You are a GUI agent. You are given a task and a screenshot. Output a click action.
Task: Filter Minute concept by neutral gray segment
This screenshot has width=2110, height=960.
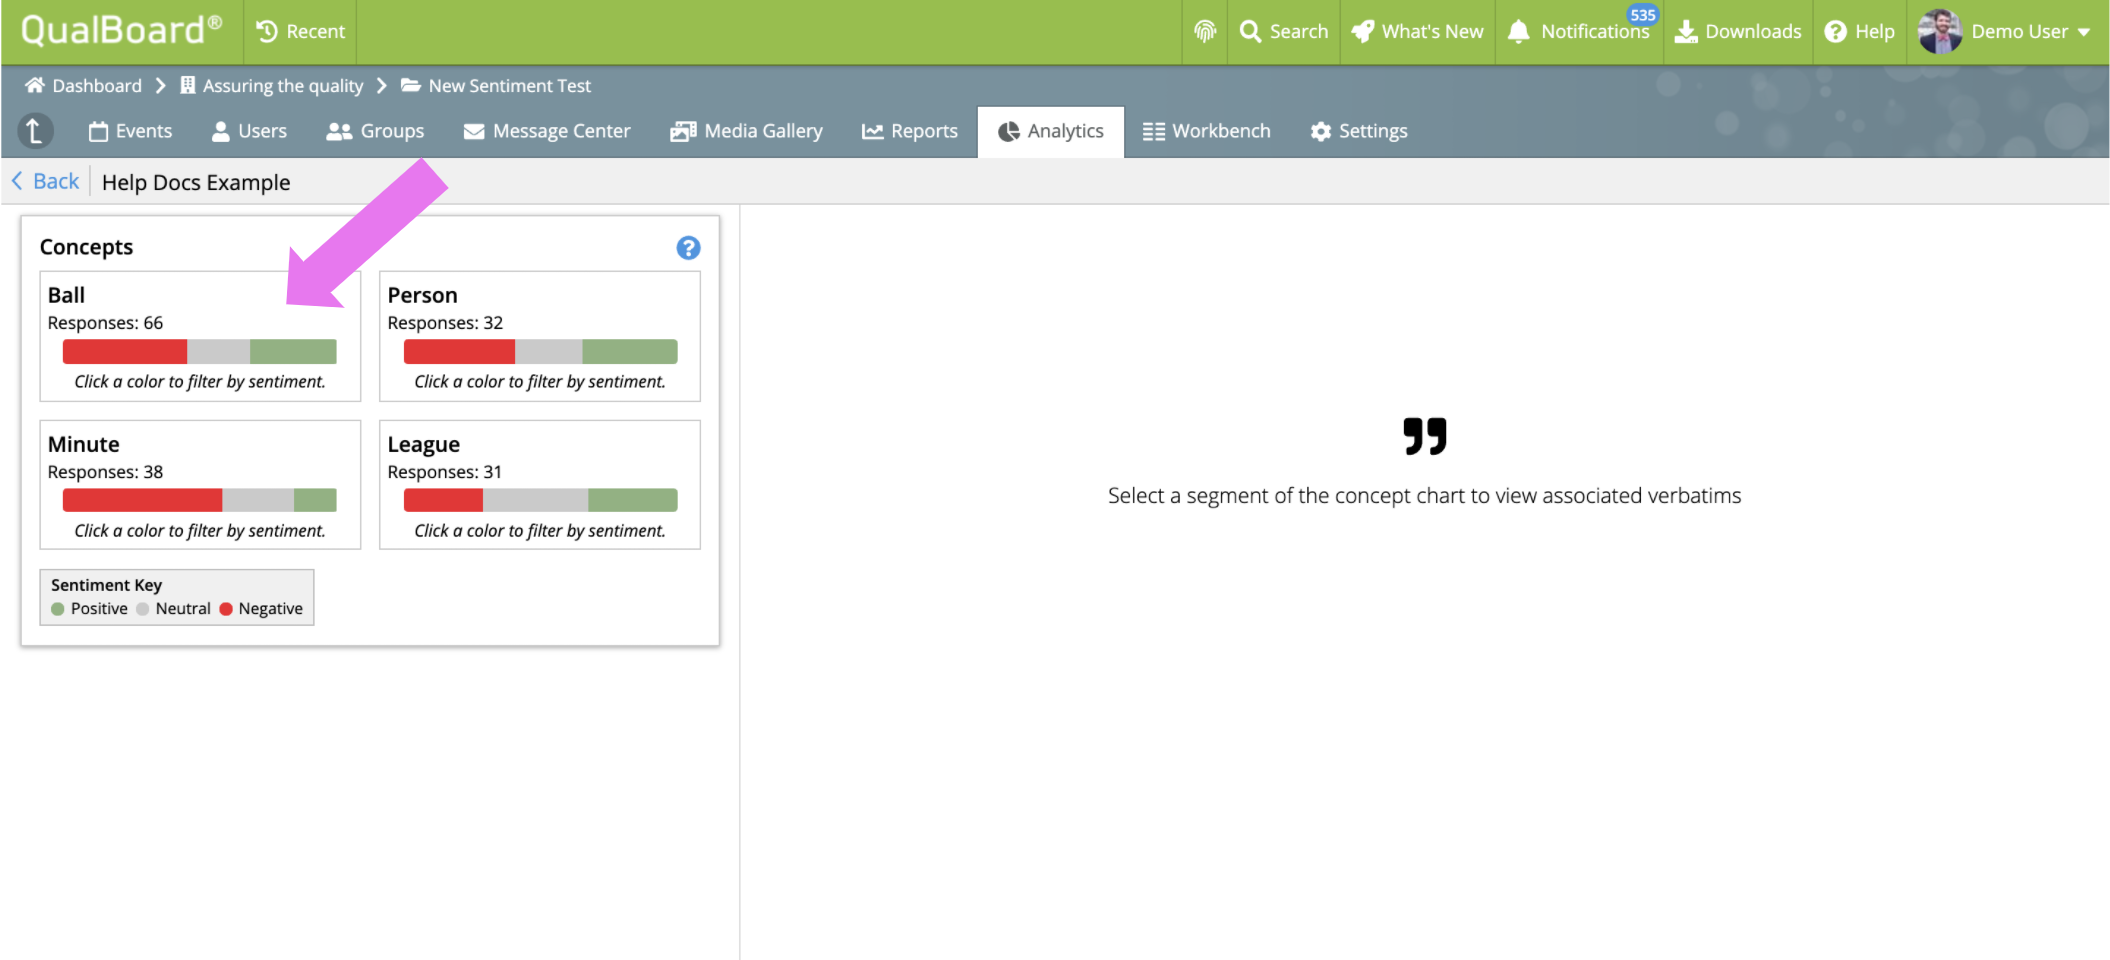coord(258,500)
